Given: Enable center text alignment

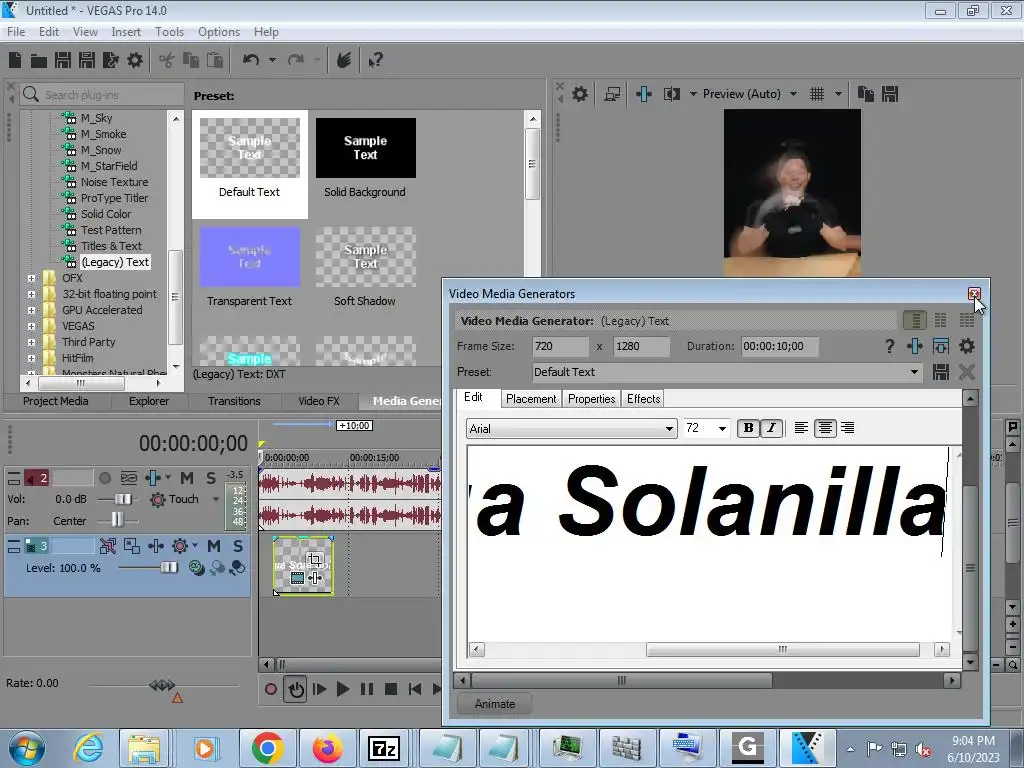Looking at the screenshot, I should click(825, 428).
